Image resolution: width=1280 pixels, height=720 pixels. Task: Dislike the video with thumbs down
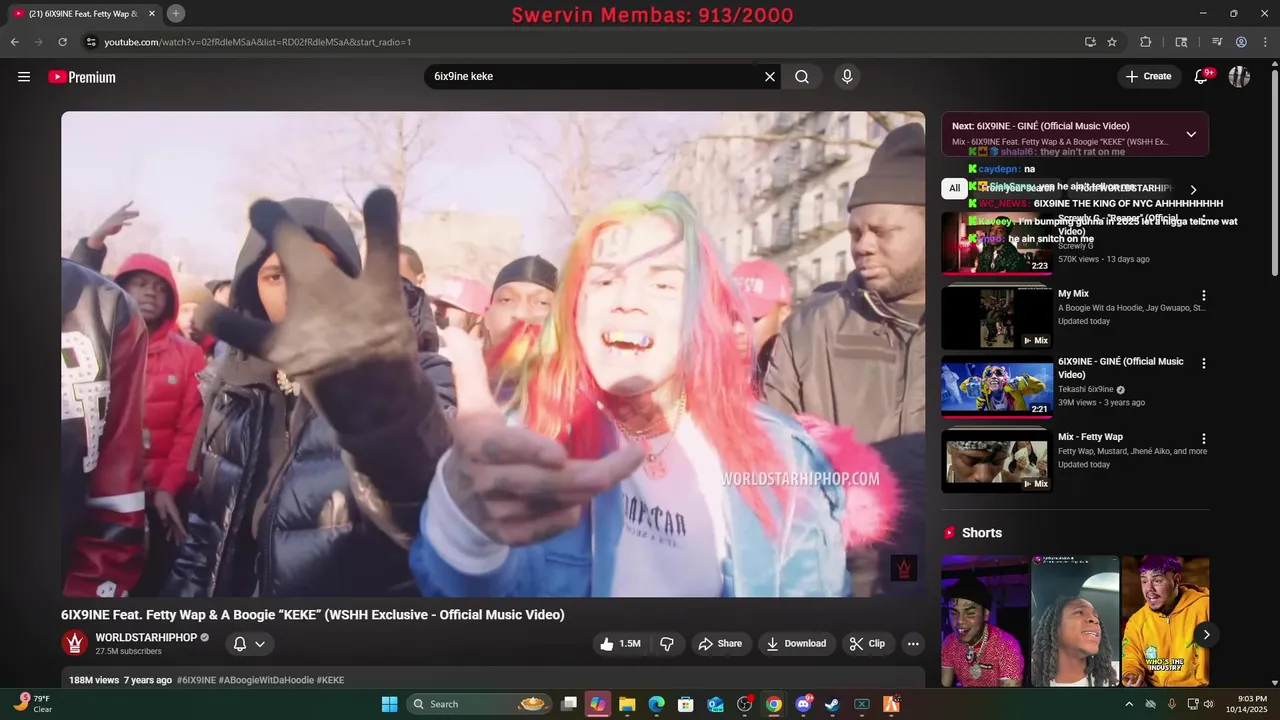pyautogui.click(x=667, y=644)
